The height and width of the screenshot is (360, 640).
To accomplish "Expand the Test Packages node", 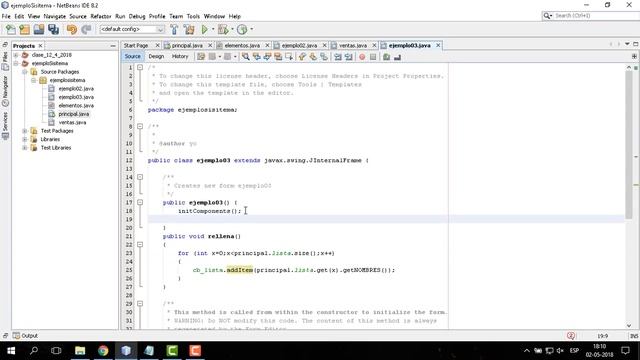I will pyautogui.click(x=24, y=131).
